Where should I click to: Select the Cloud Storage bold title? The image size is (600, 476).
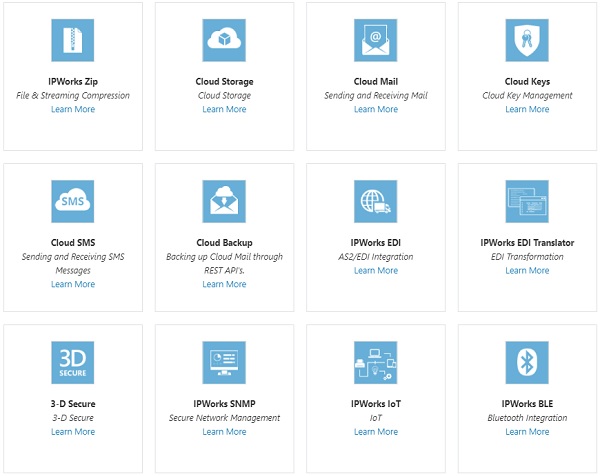click(x=224, y=82)
